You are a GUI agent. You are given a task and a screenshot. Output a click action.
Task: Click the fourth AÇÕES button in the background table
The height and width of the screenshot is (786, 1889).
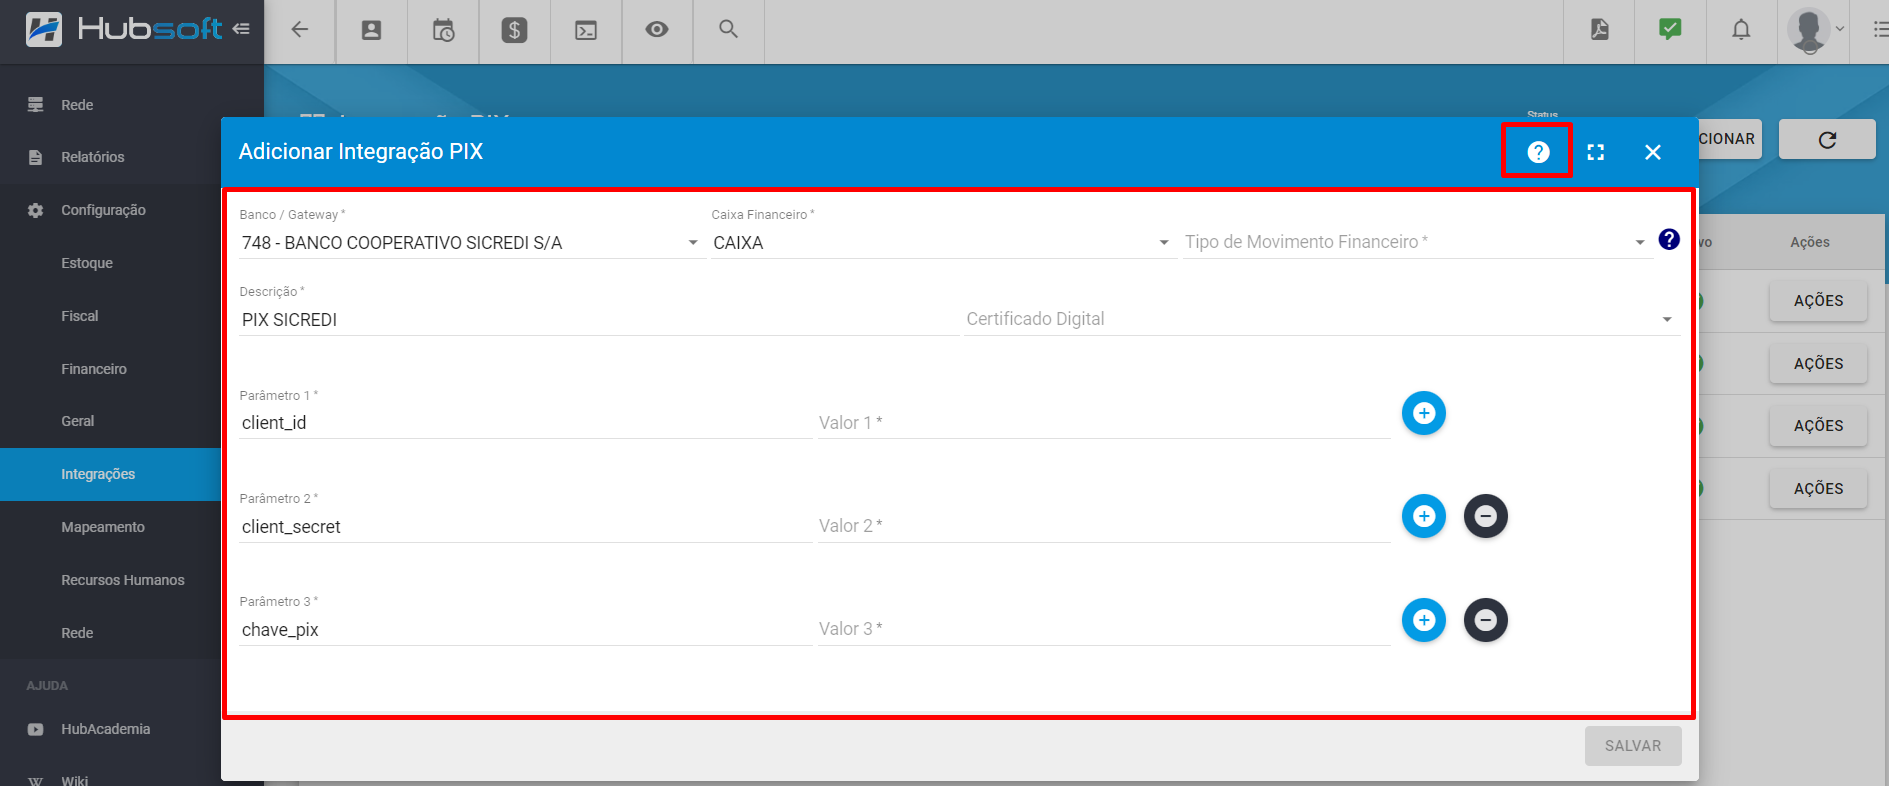pyautogui.click(x=1818, y=489)
